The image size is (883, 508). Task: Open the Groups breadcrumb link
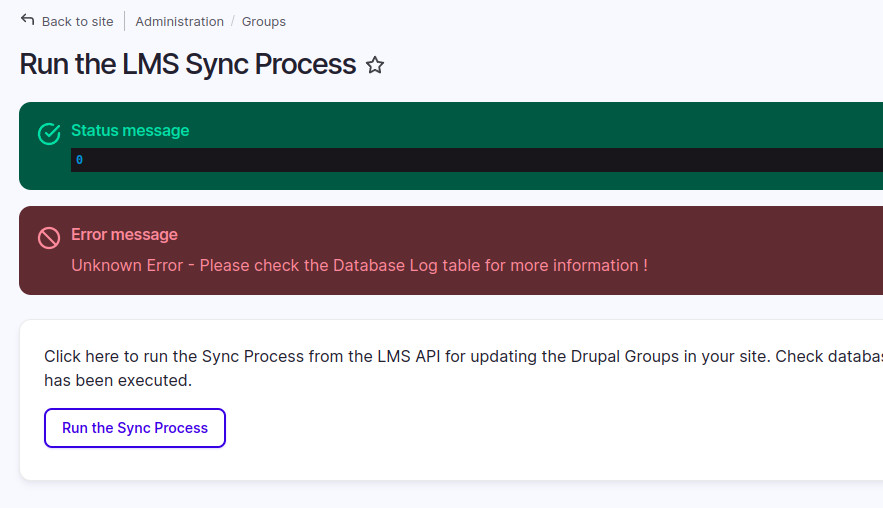264,21
